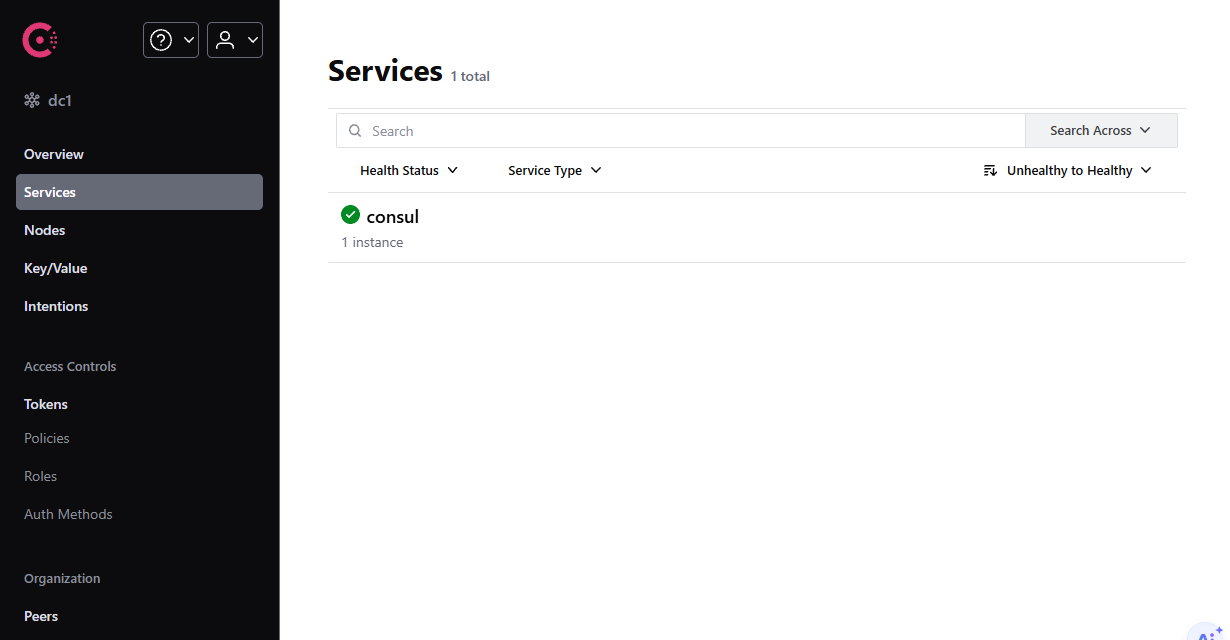Navigate to Key/Value store
This screenshot has width=1230, height=640.
point(56,268)
